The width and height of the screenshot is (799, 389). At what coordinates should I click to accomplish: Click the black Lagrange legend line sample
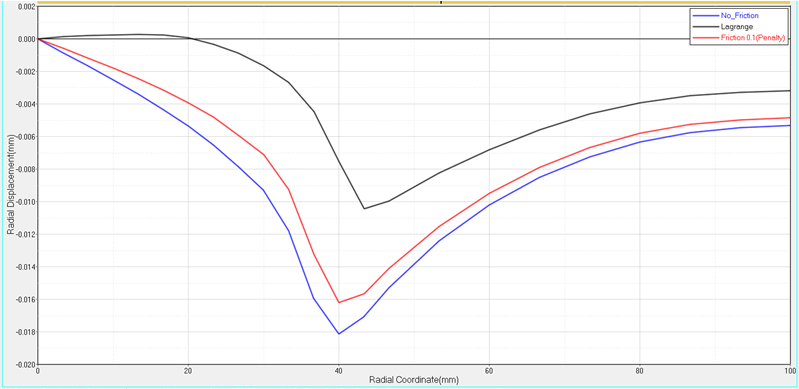(x=705, y=27)
